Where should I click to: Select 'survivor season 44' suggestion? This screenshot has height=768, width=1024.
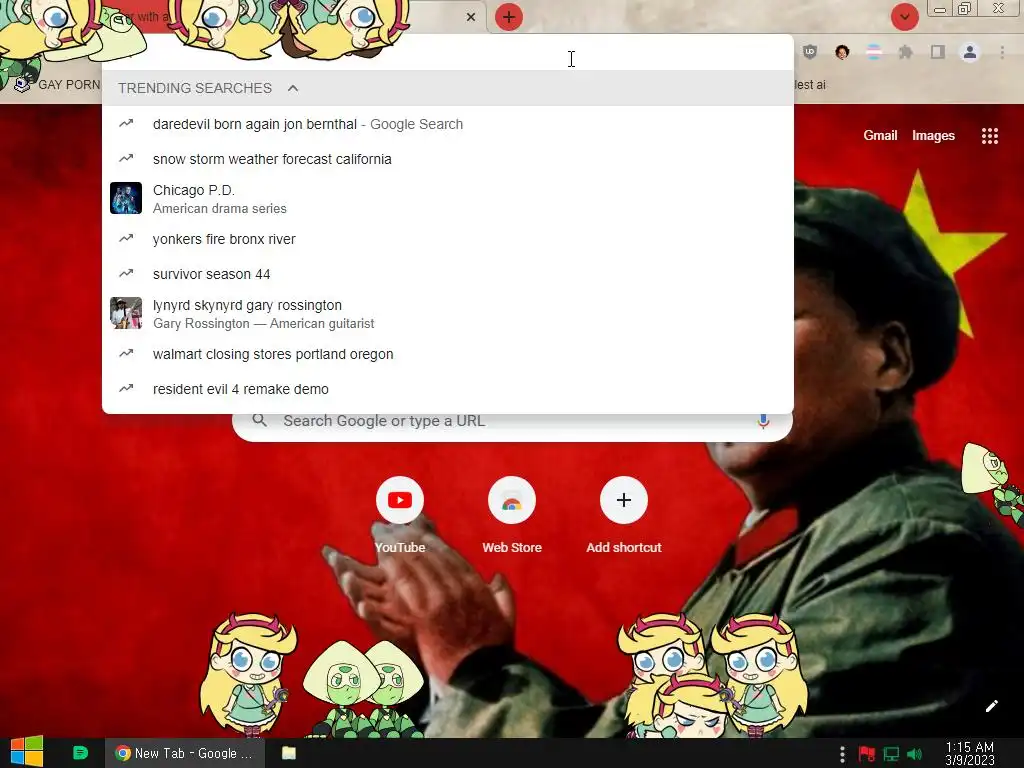448,274
